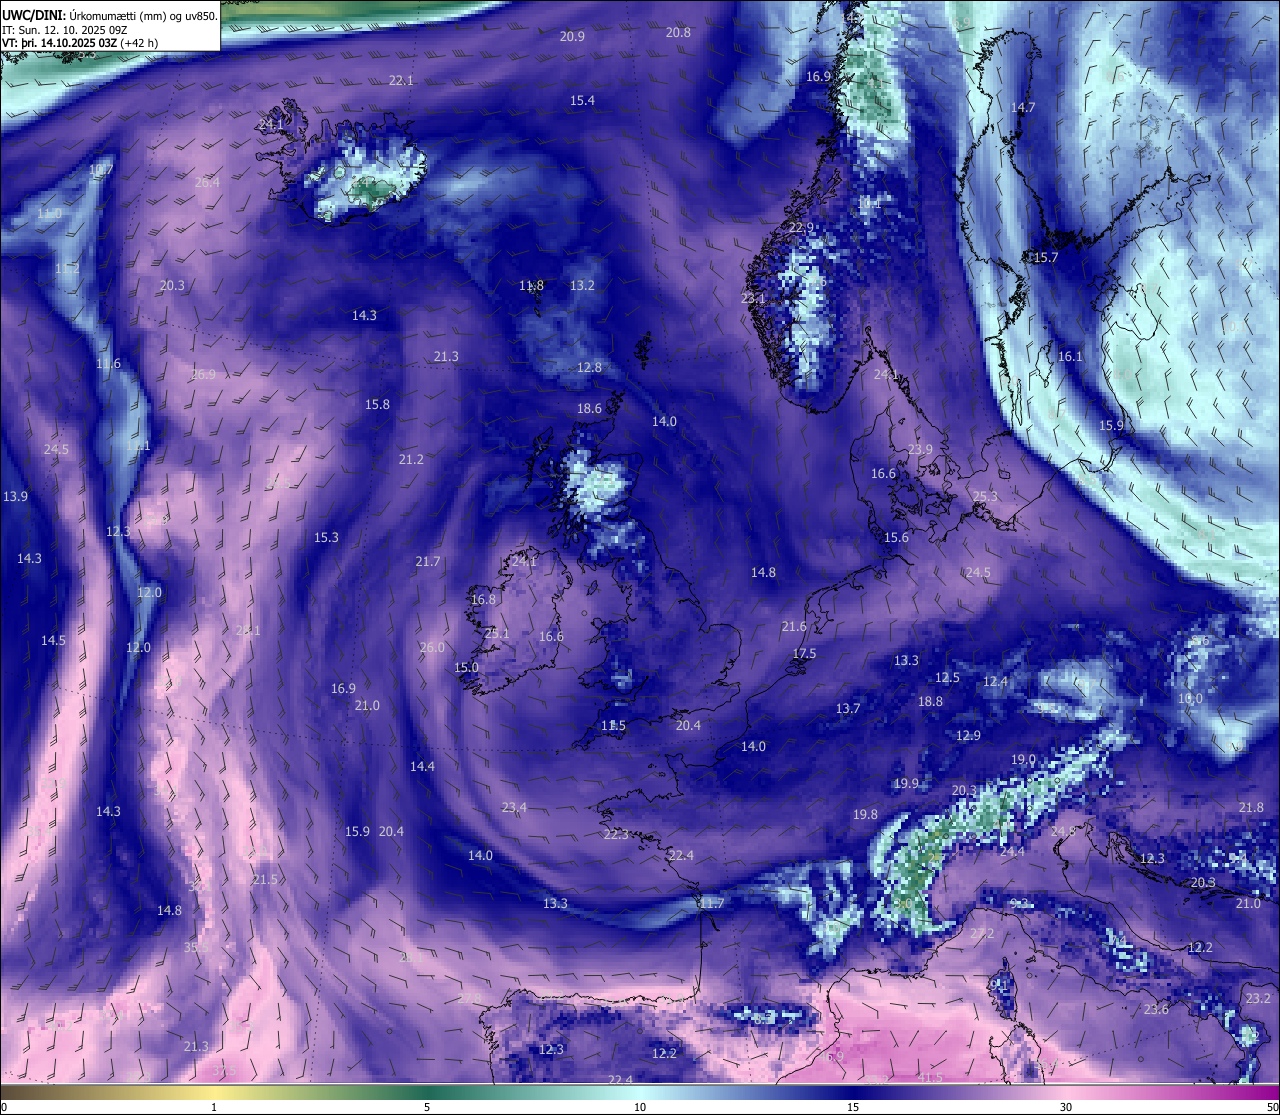1280x1115 pixels.
Task: Click the '5' tick on the color scale
Action: 427,1107
